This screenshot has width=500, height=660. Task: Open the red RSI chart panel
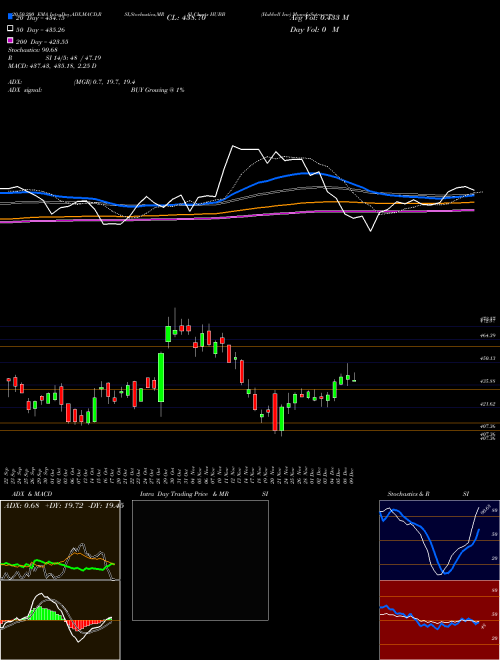point(439,620)
